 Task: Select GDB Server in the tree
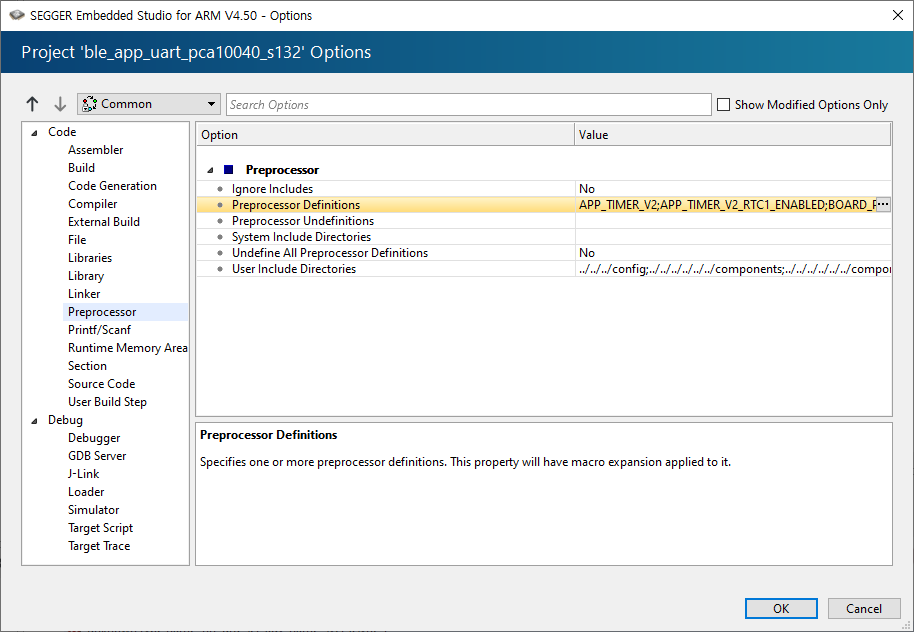coord(97,456)
